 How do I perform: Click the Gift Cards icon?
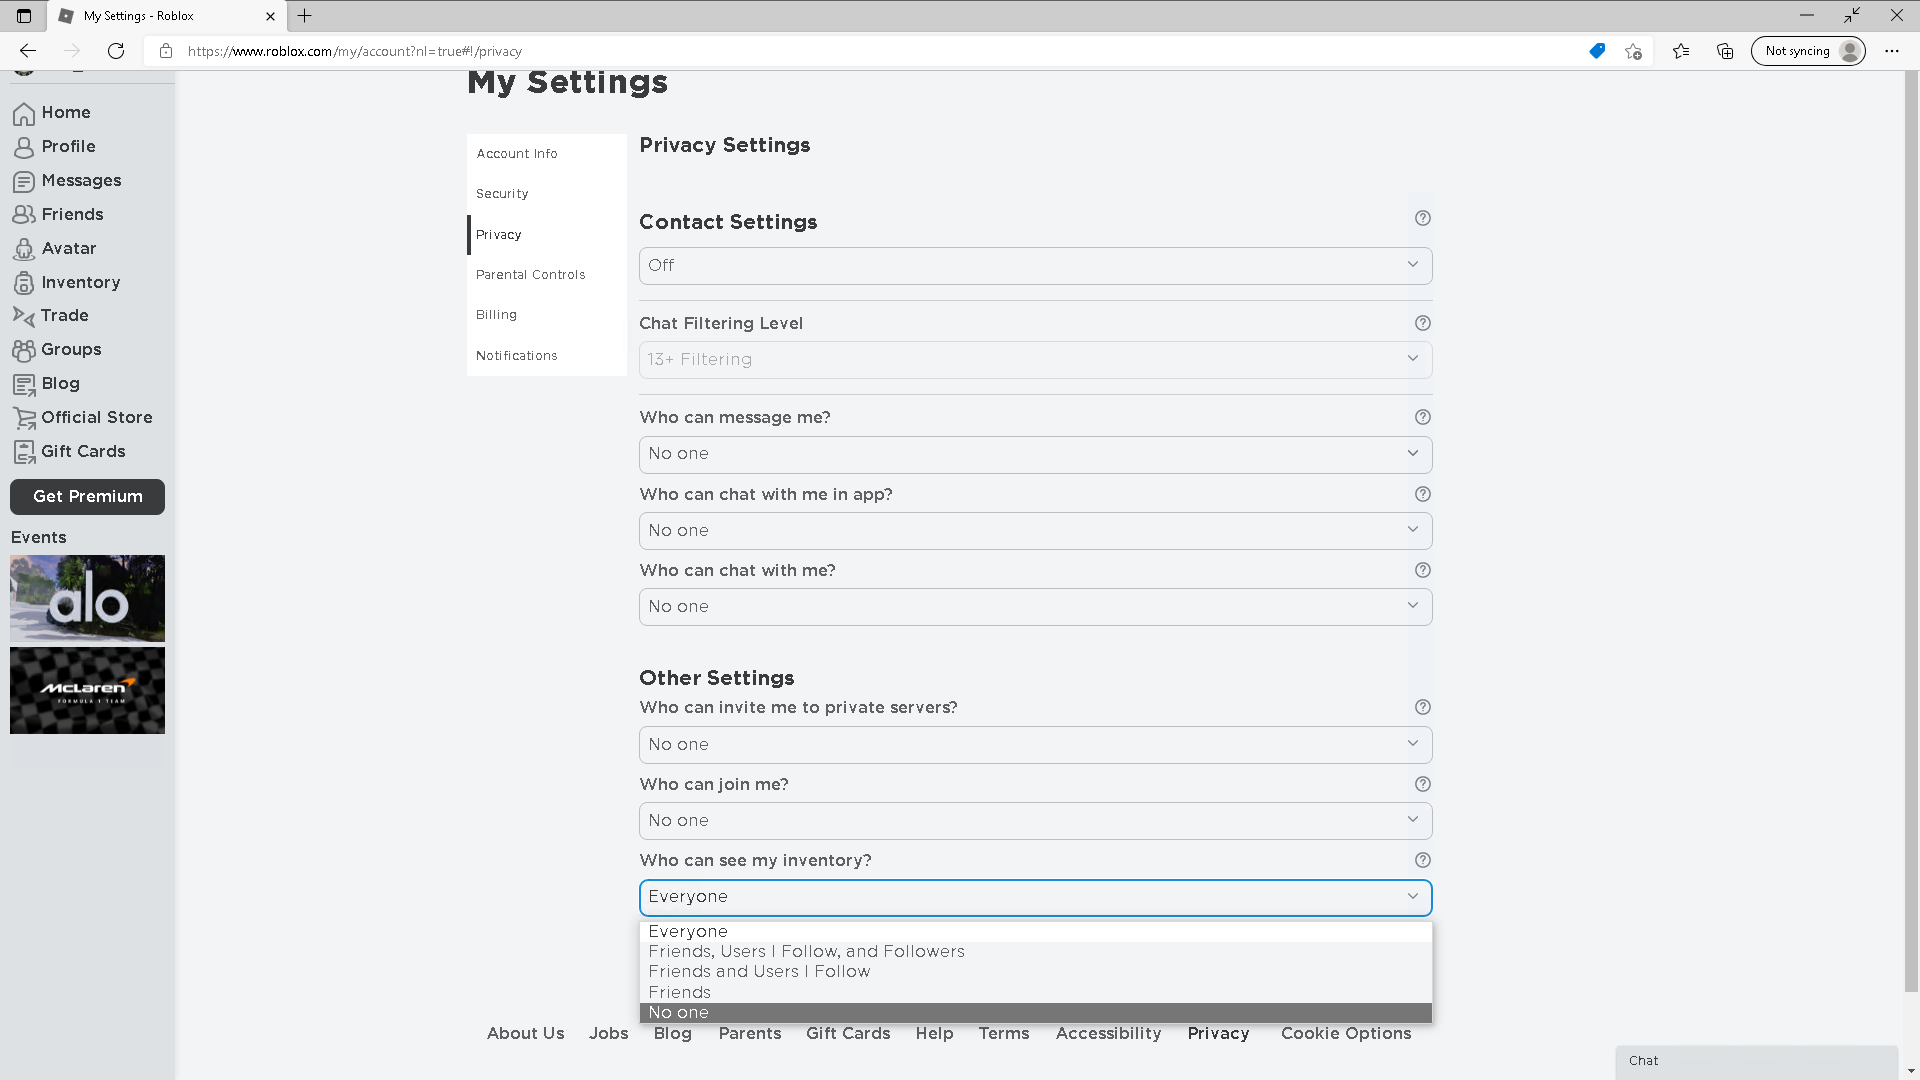[24, 452]
